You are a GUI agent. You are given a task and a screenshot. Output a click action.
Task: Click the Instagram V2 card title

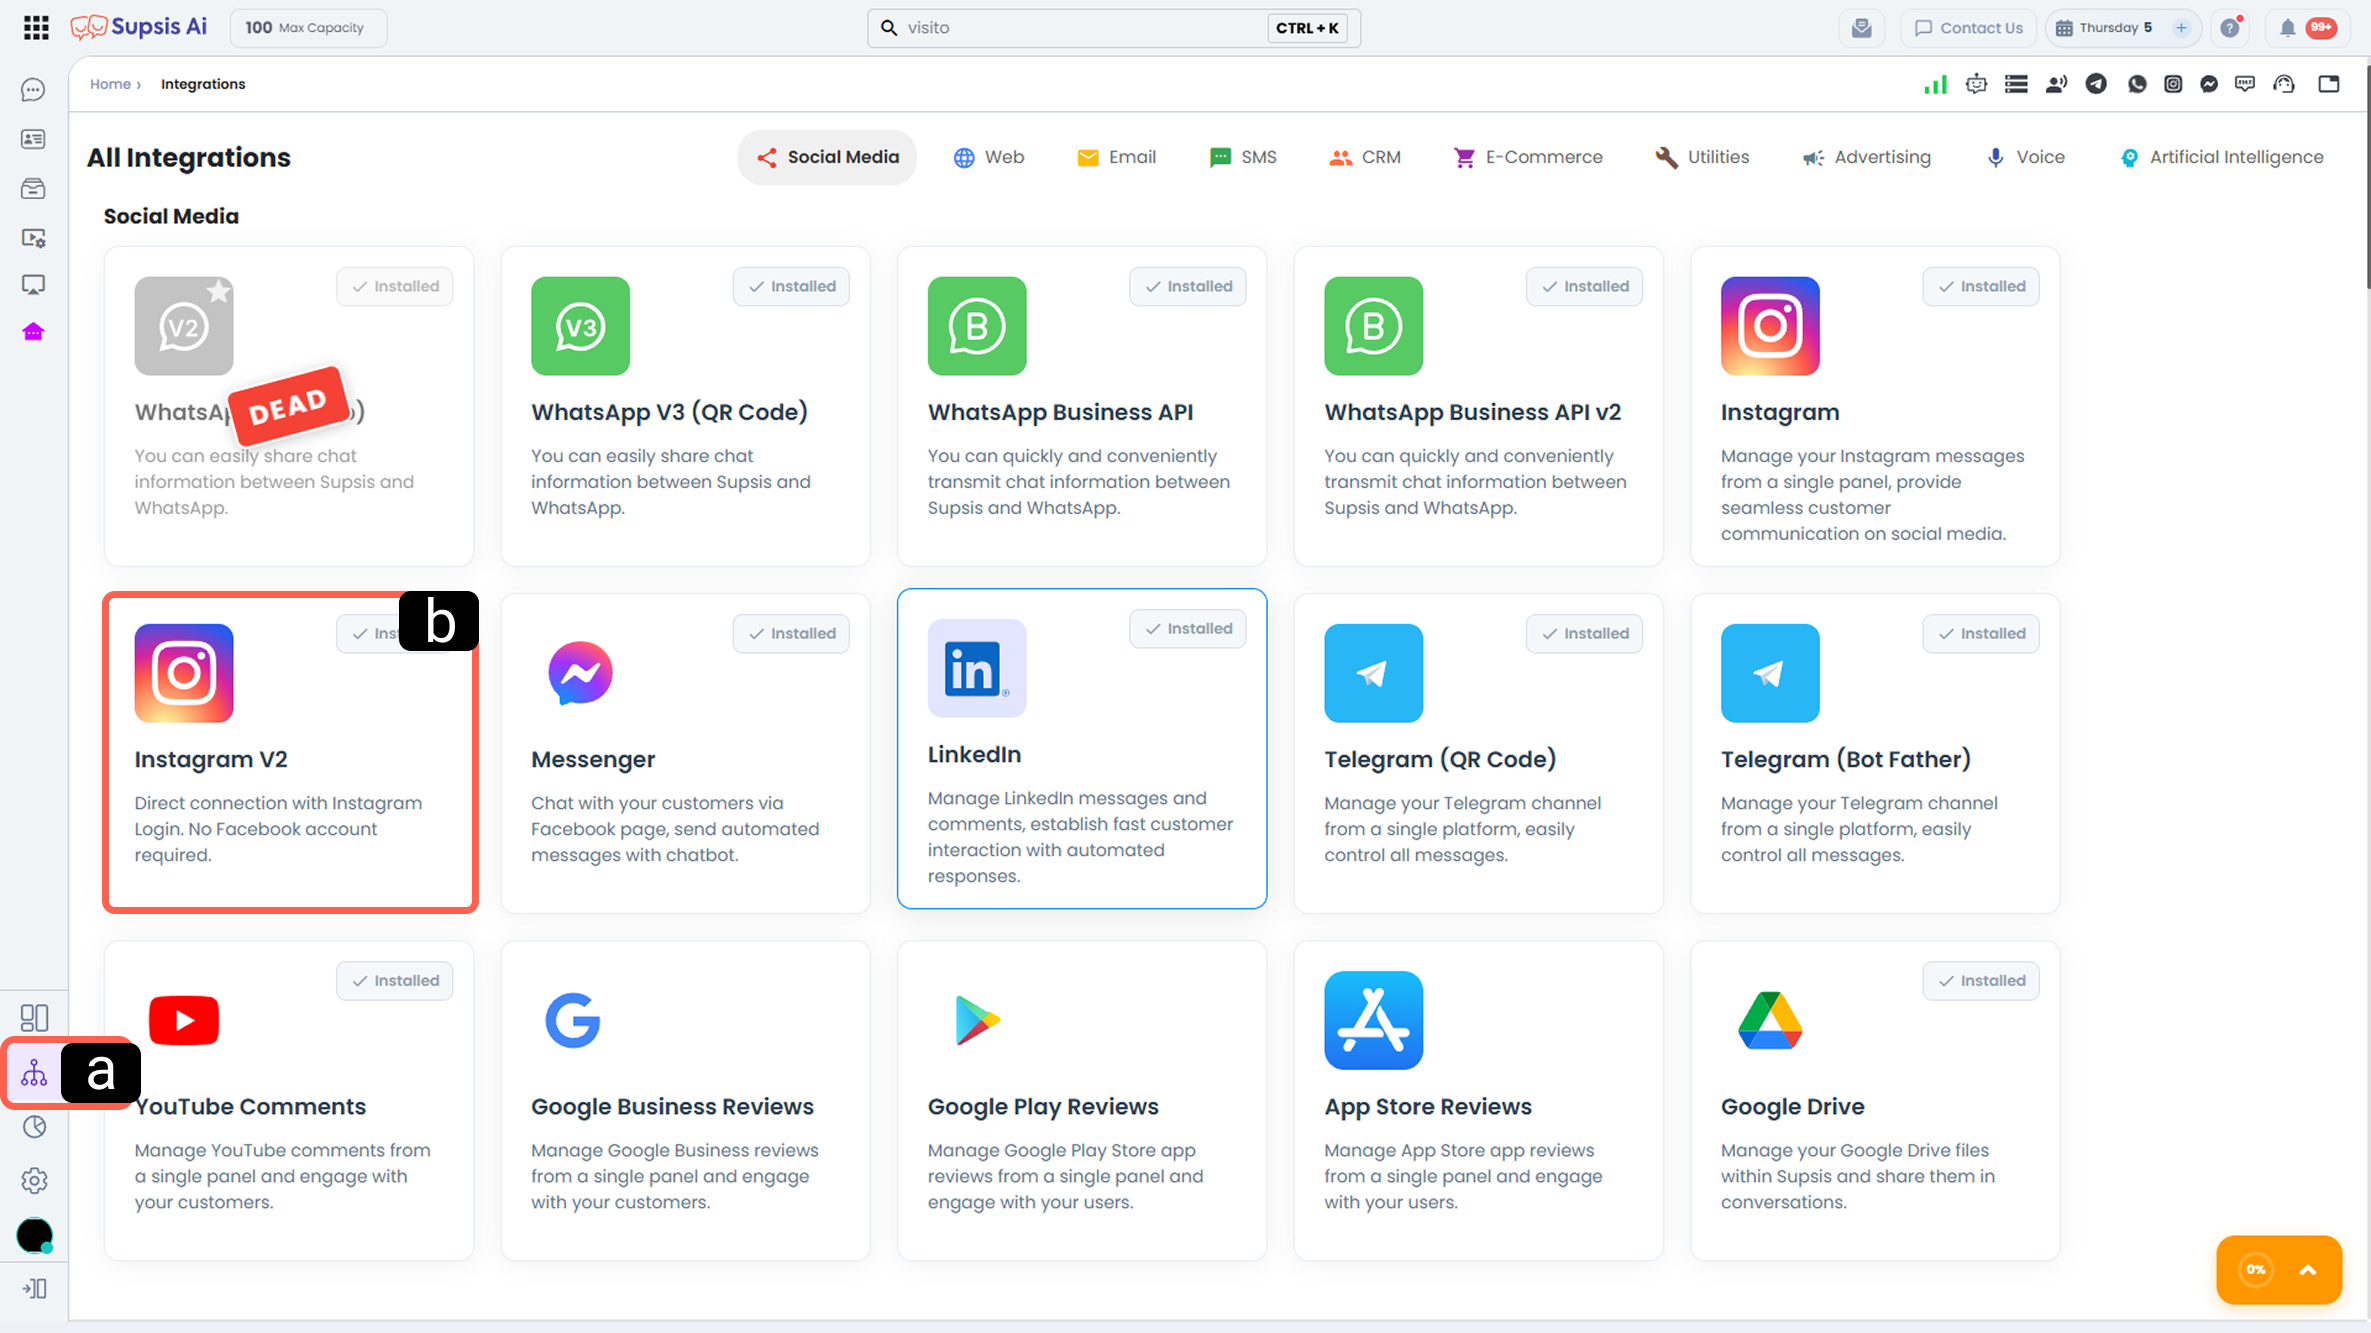[x=211, y=759]
